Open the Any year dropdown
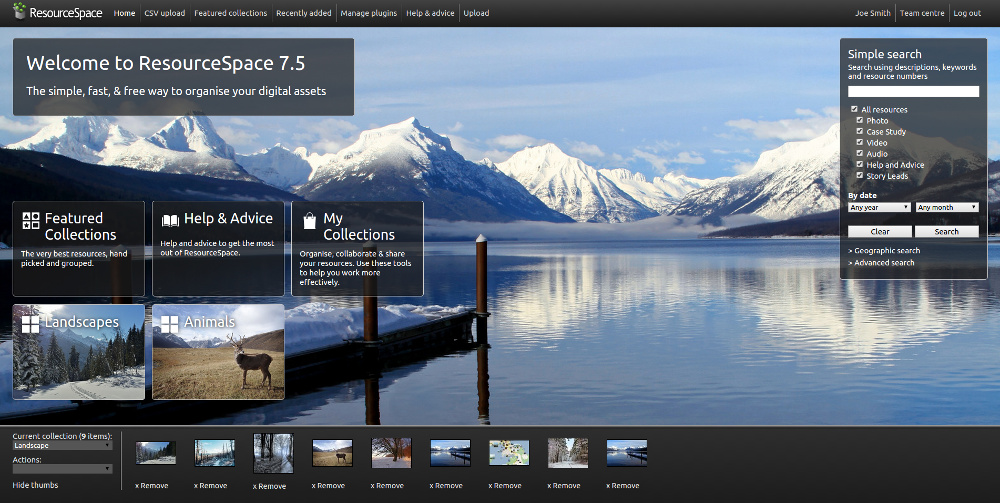Screen dimensions: 1000x503 coord(879,207)
